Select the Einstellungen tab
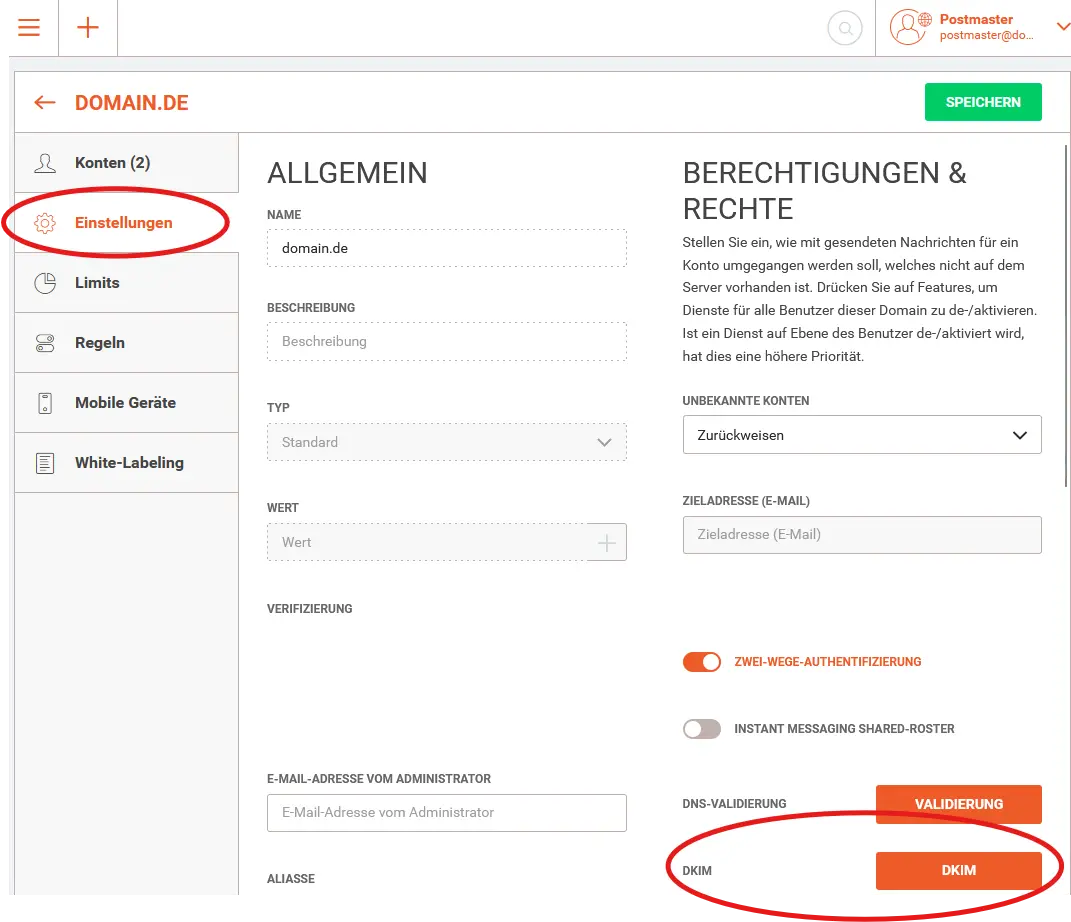The image size is (1071, 922). [126, 223]
